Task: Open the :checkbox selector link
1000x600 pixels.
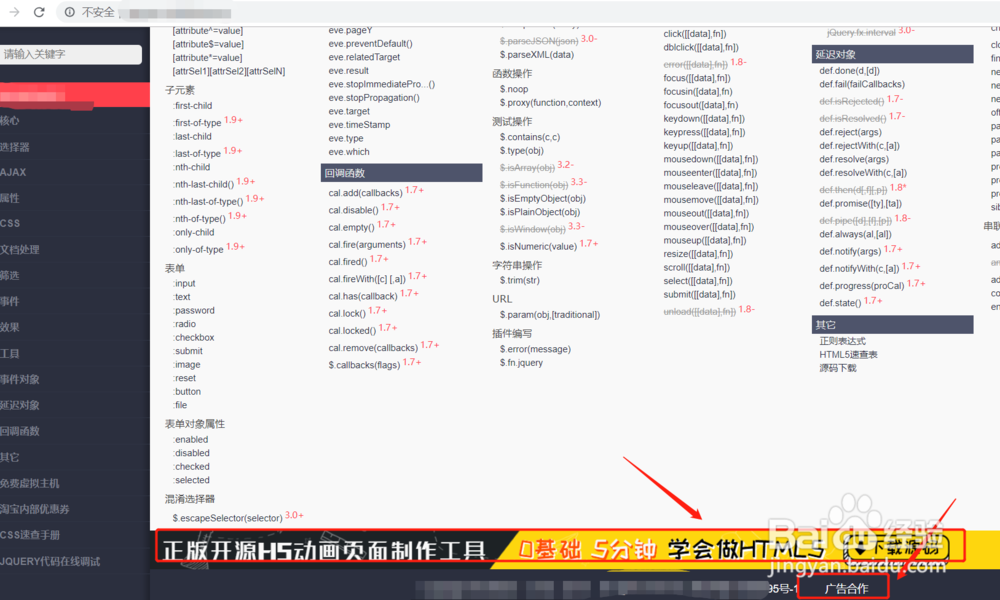Action: pos(194,337)
